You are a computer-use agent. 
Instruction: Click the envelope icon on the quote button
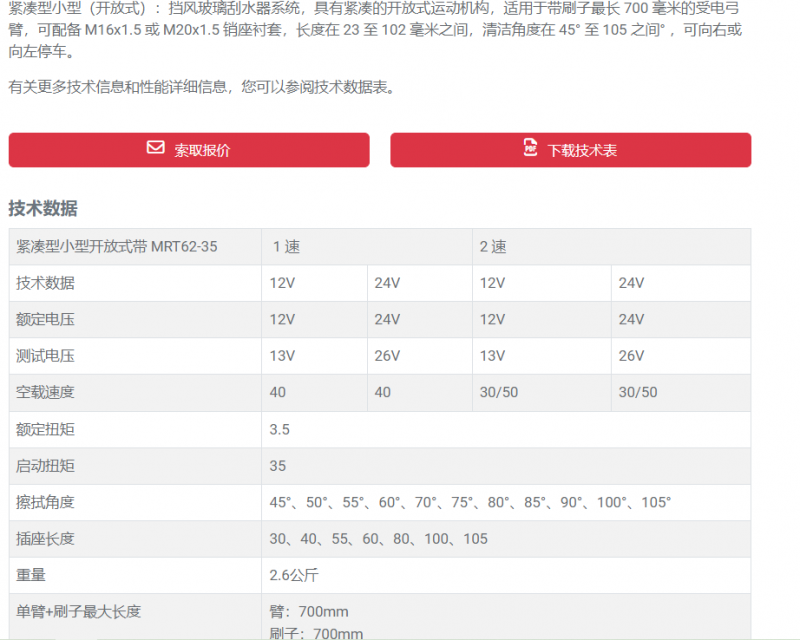click(x=156, y=147)
